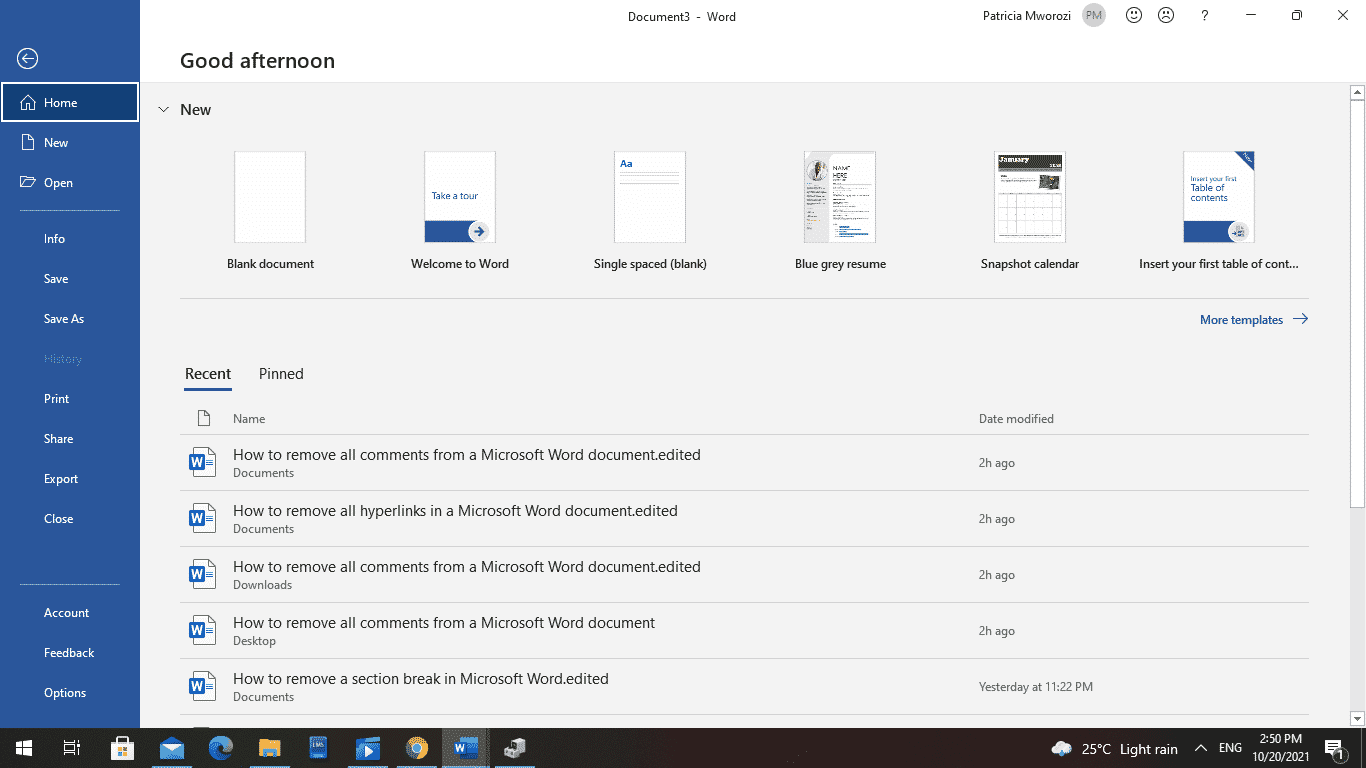Collapse the New templates section
The image size is (1366, 768).
pyautogui.click(x=164, y=110)
